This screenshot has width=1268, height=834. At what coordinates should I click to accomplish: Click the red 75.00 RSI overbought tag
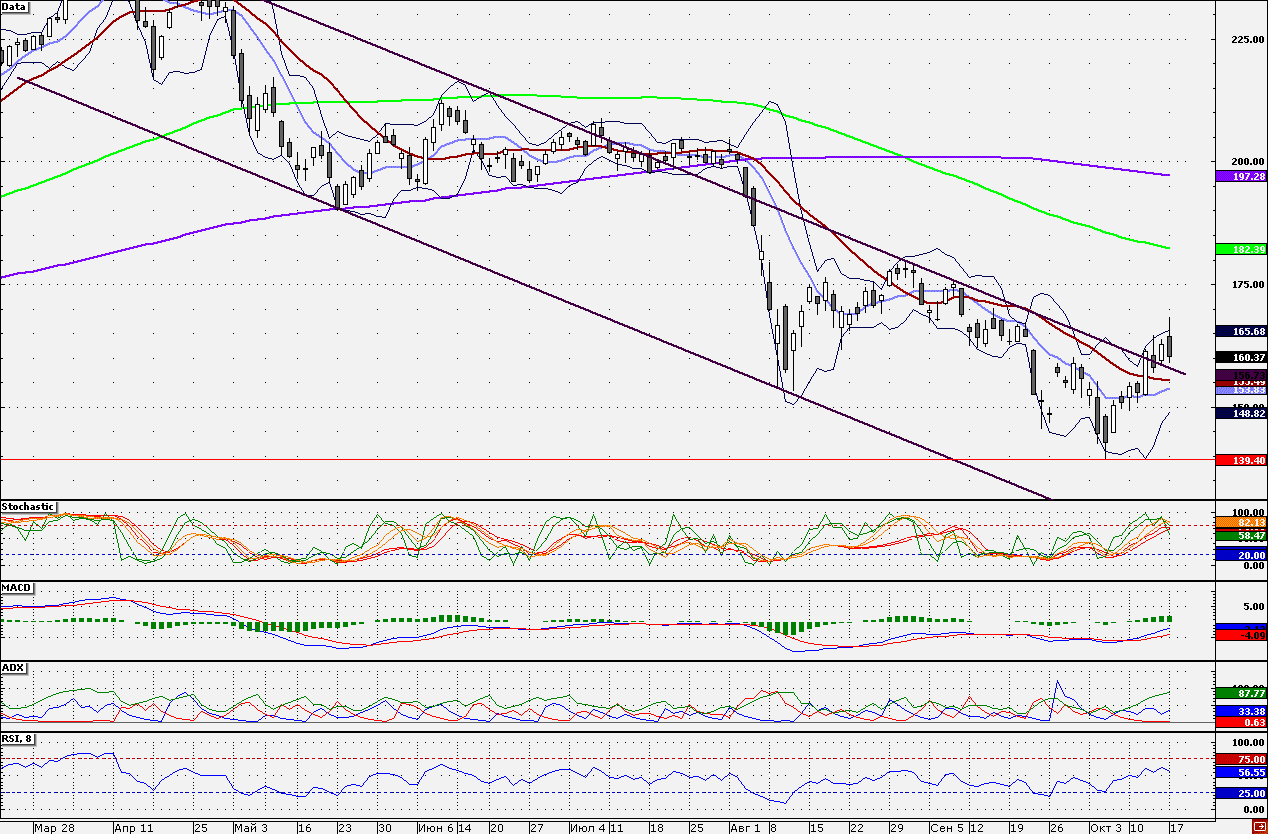tap(1239, 759)
